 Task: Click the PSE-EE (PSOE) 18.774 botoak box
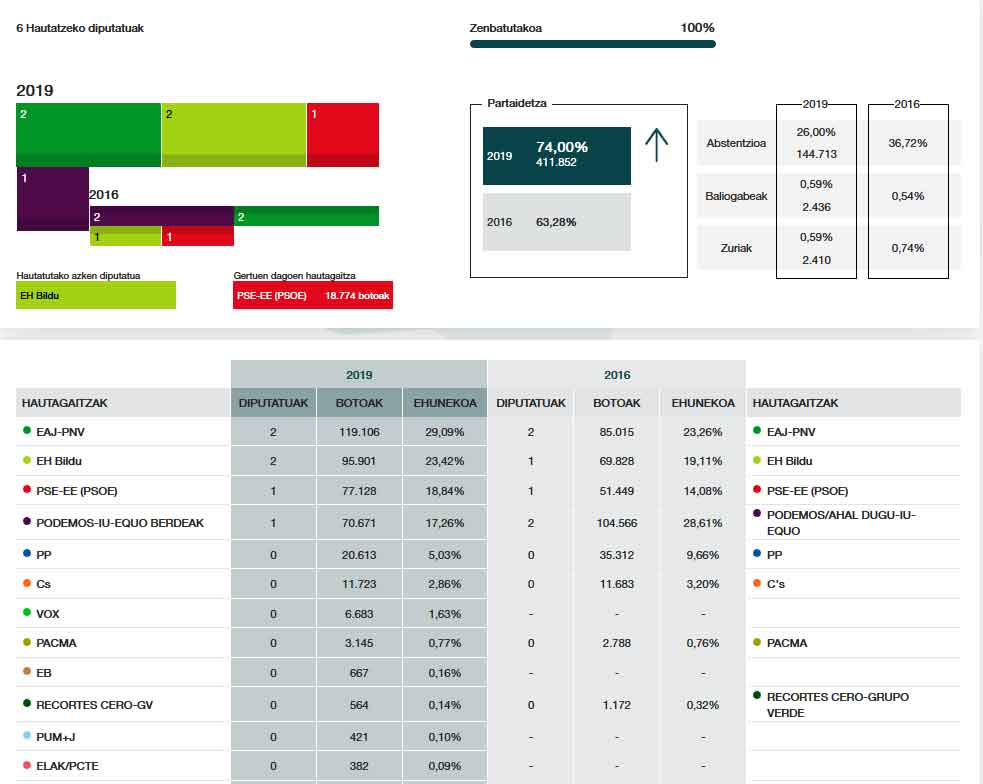(313, 296)
